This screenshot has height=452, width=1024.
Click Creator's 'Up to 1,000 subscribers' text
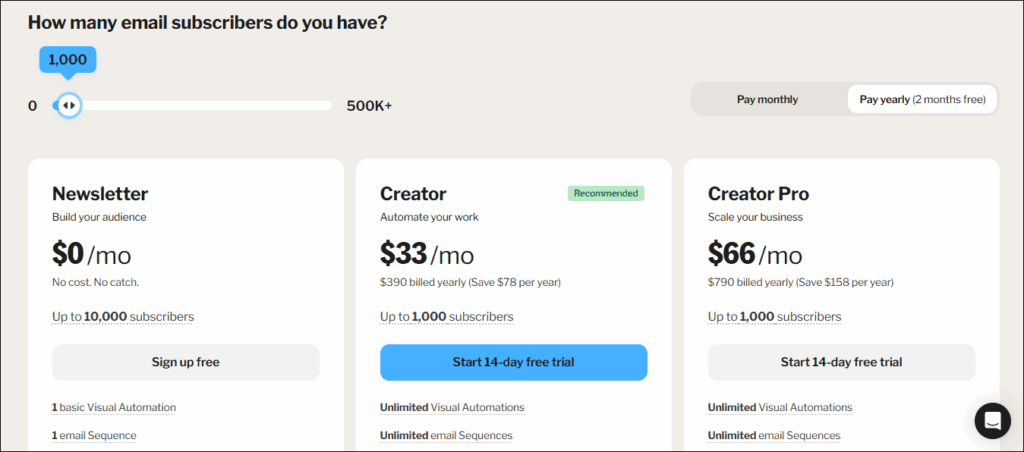[x=446, y=317]
